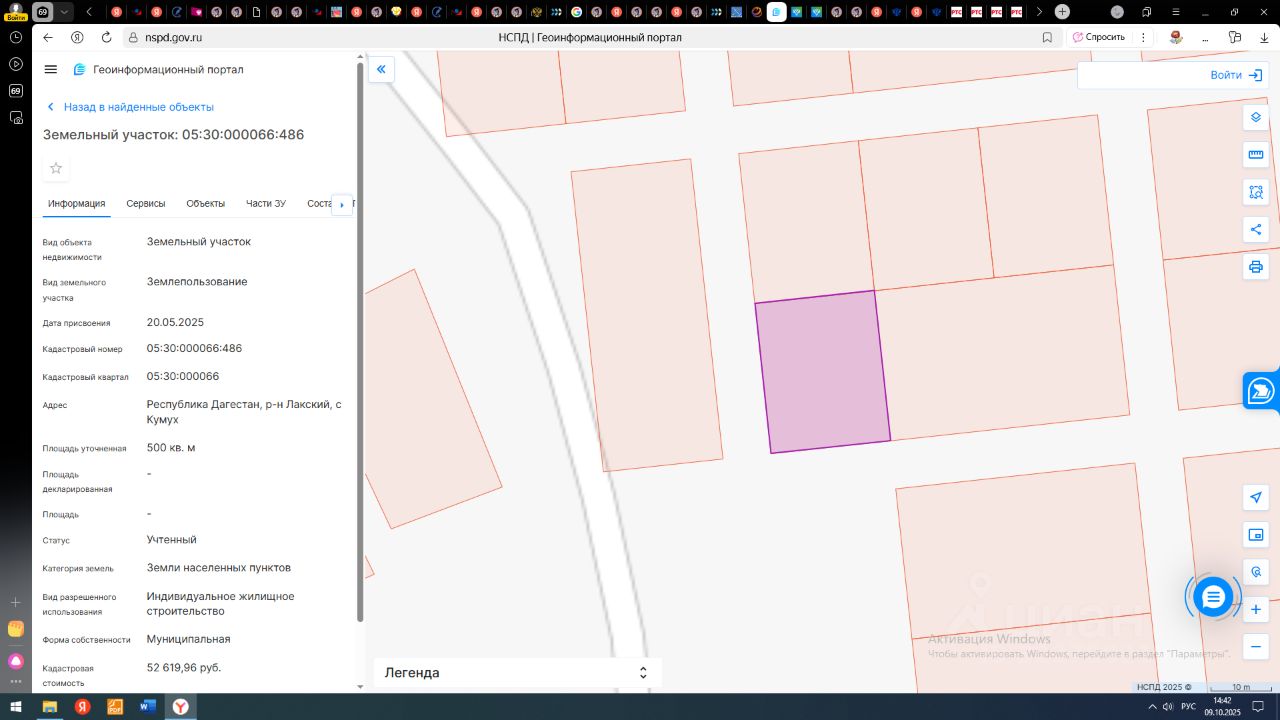1280x720 pixels.
Task: Select the ruler measurement tool
Action: pos(1256,155)
